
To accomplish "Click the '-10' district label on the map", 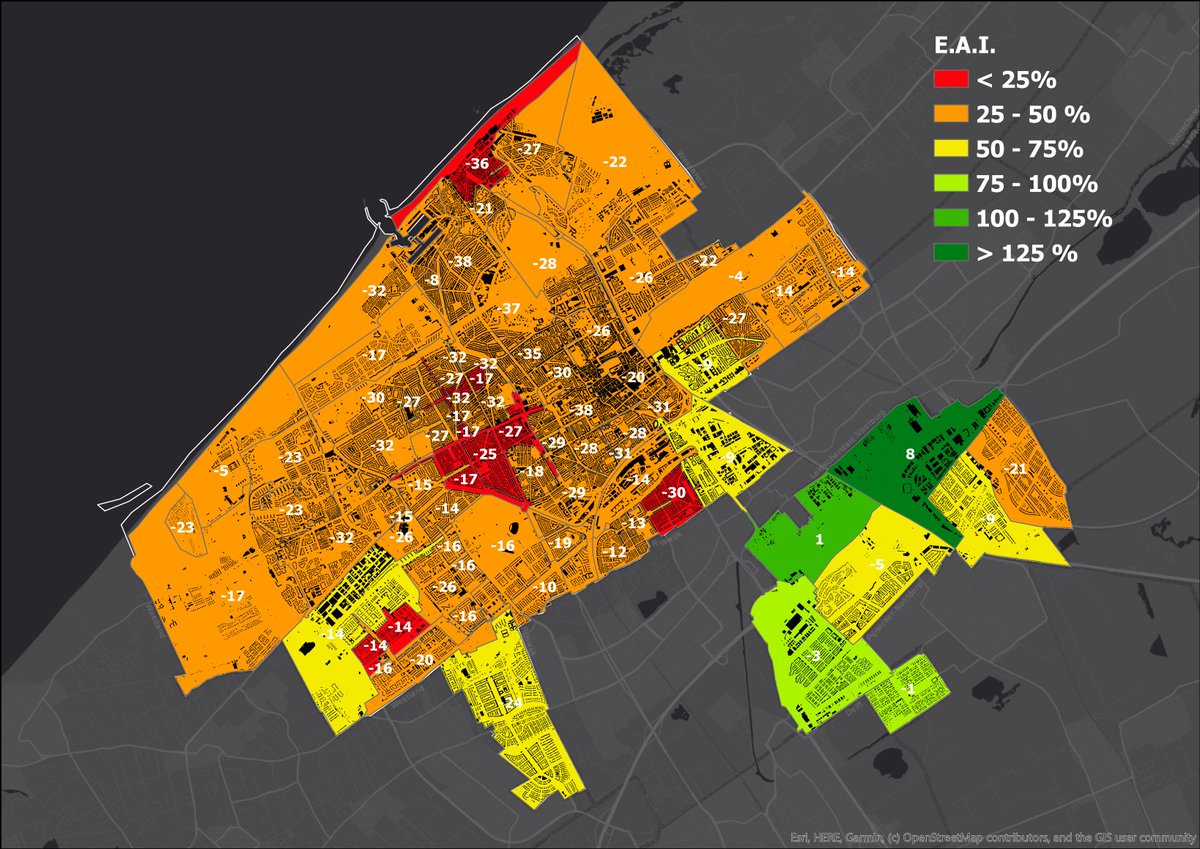I will tap(544, 586).
